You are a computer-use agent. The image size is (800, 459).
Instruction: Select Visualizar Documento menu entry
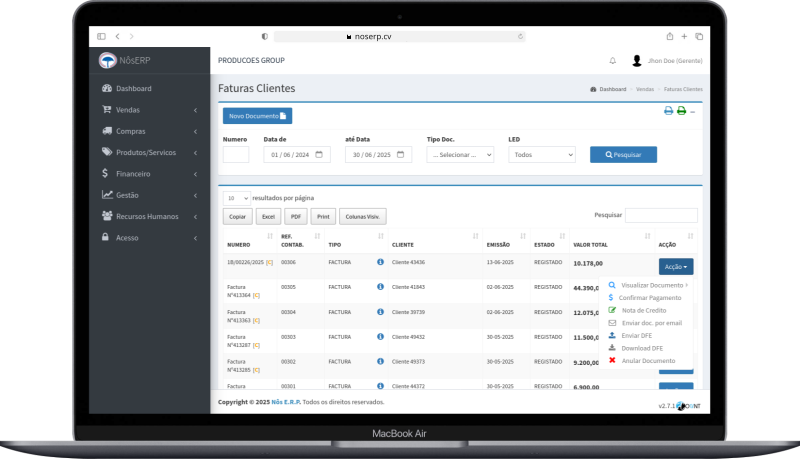[x=647, y=285]
